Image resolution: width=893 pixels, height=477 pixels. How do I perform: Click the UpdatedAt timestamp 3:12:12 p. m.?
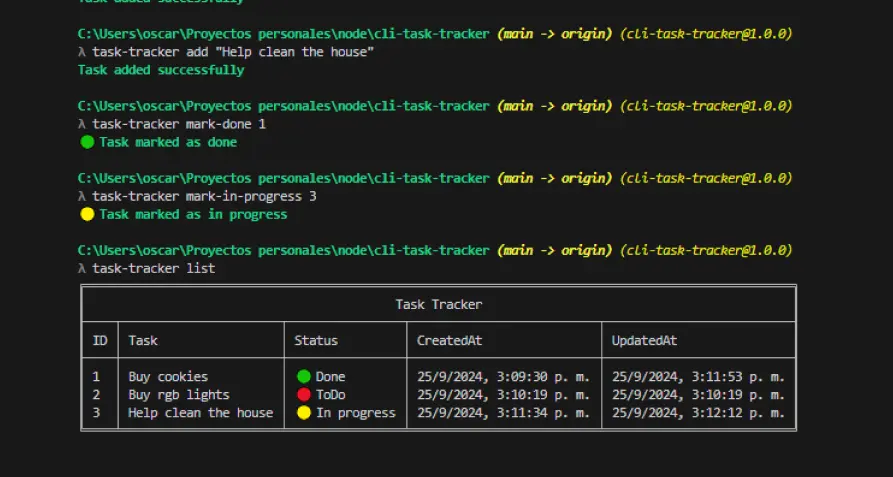click(x=697, y=413)
